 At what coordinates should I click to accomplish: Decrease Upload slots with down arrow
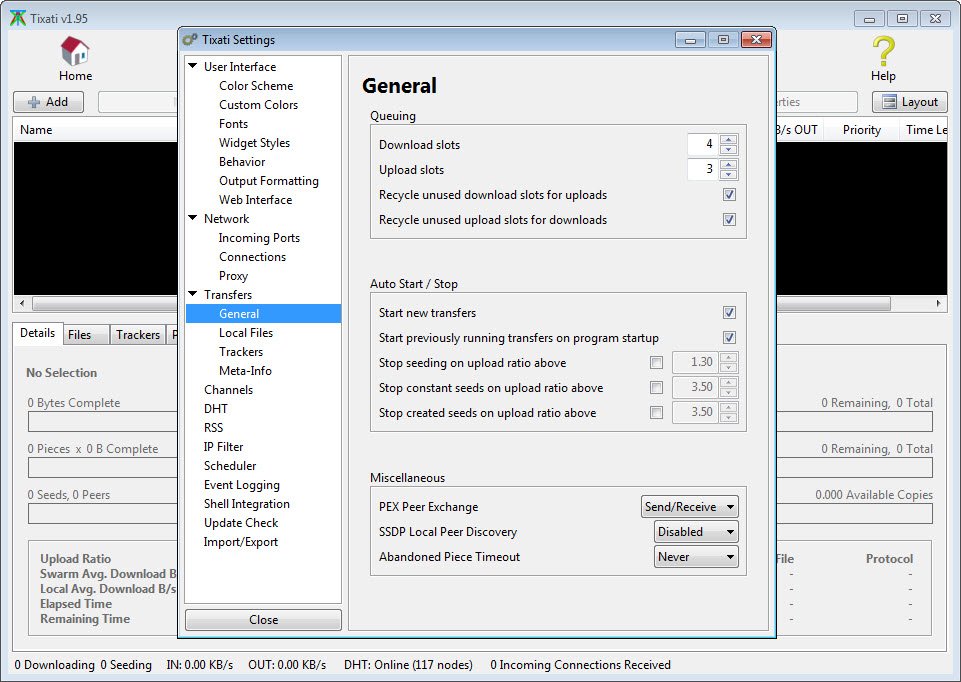point(729,175)
